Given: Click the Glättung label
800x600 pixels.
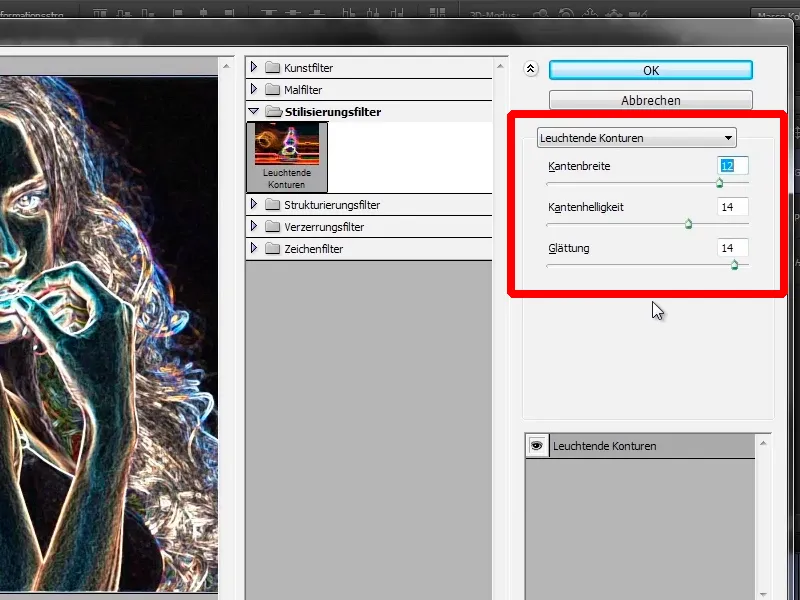Looking at the screenshot, I should pos(568,248).
